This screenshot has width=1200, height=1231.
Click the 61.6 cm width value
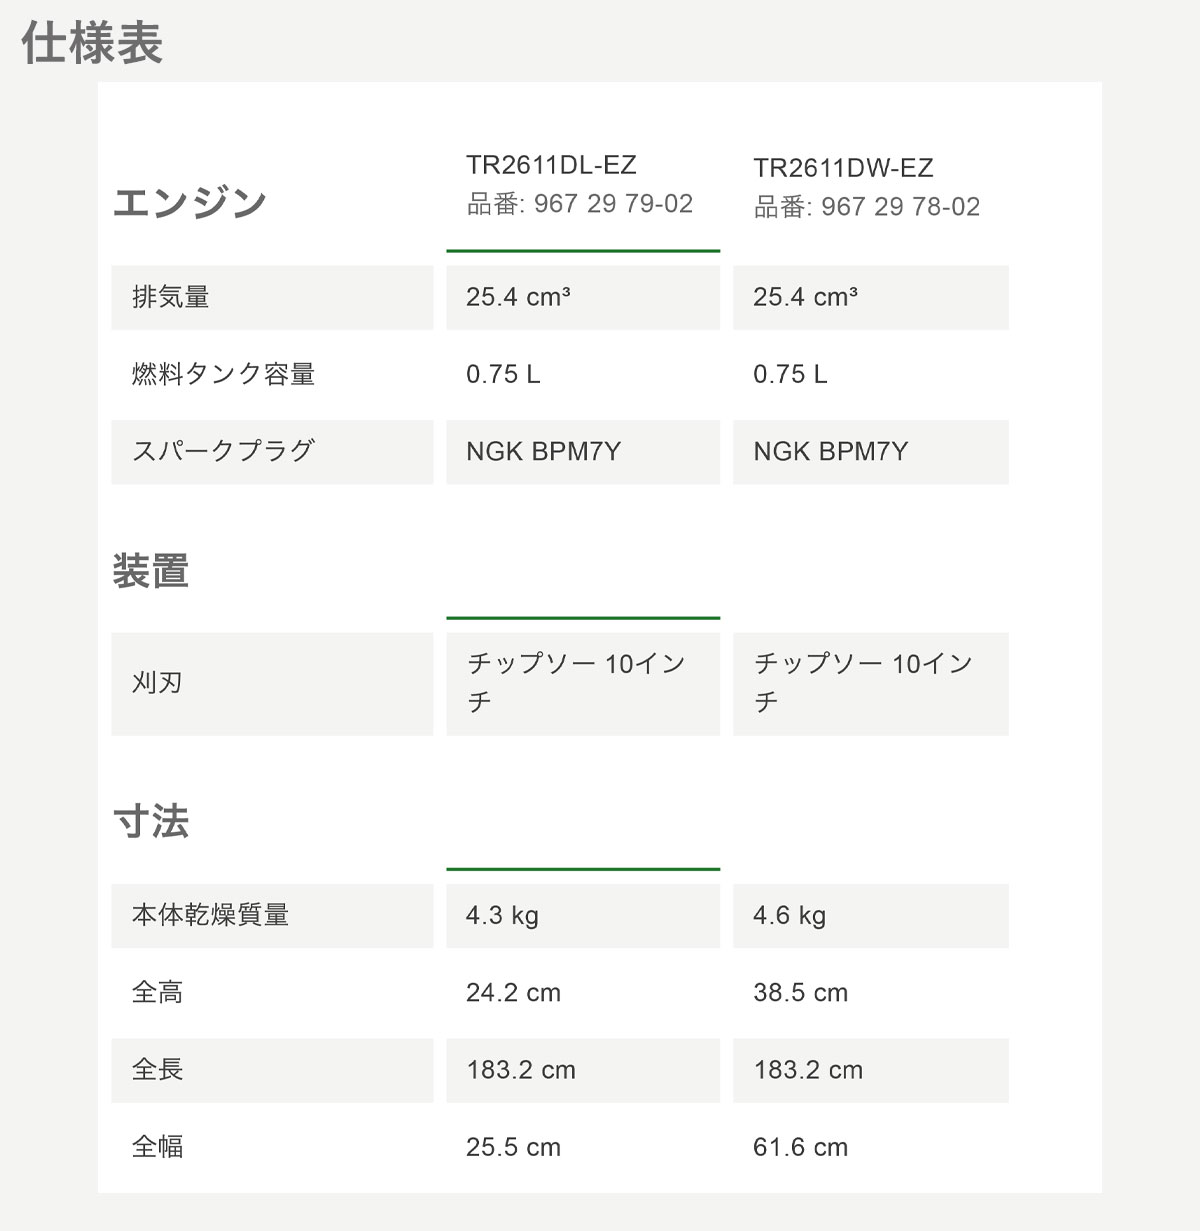[800, 1147]
